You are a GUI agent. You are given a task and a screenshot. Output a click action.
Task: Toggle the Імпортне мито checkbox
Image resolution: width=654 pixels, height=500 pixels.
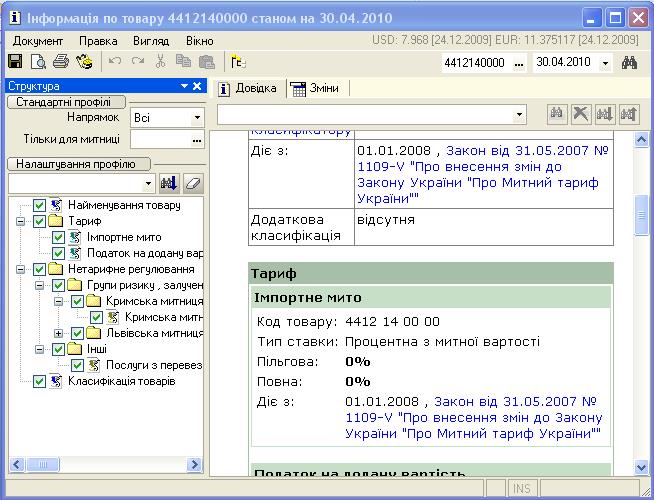tap(58, 237)
